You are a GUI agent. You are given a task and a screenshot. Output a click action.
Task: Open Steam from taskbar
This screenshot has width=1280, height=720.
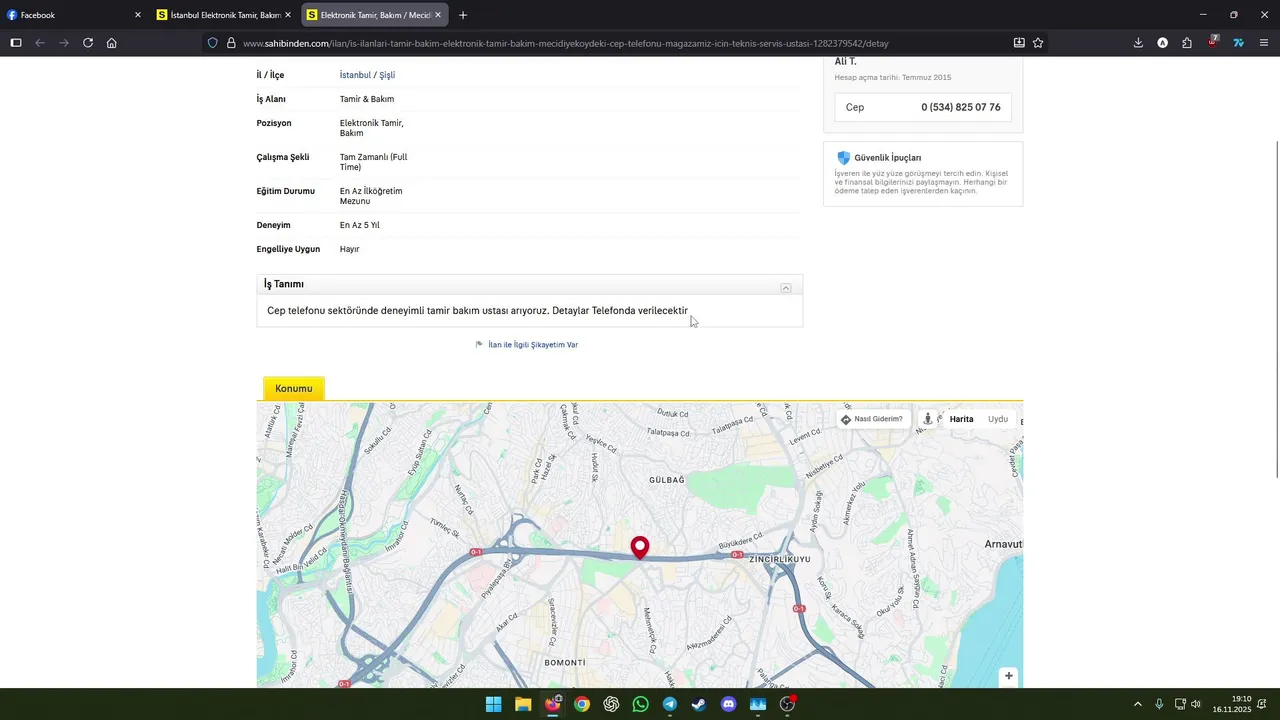699,704
